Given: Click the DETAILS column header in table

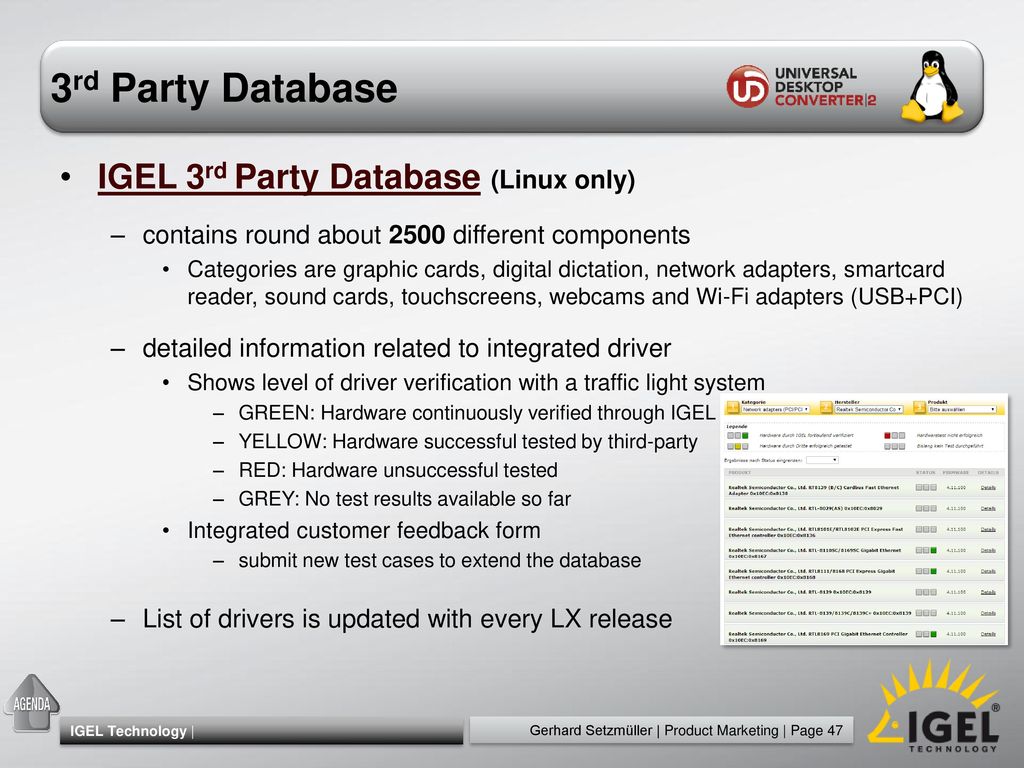Looking at the screenshot, I should click(988, 473).
